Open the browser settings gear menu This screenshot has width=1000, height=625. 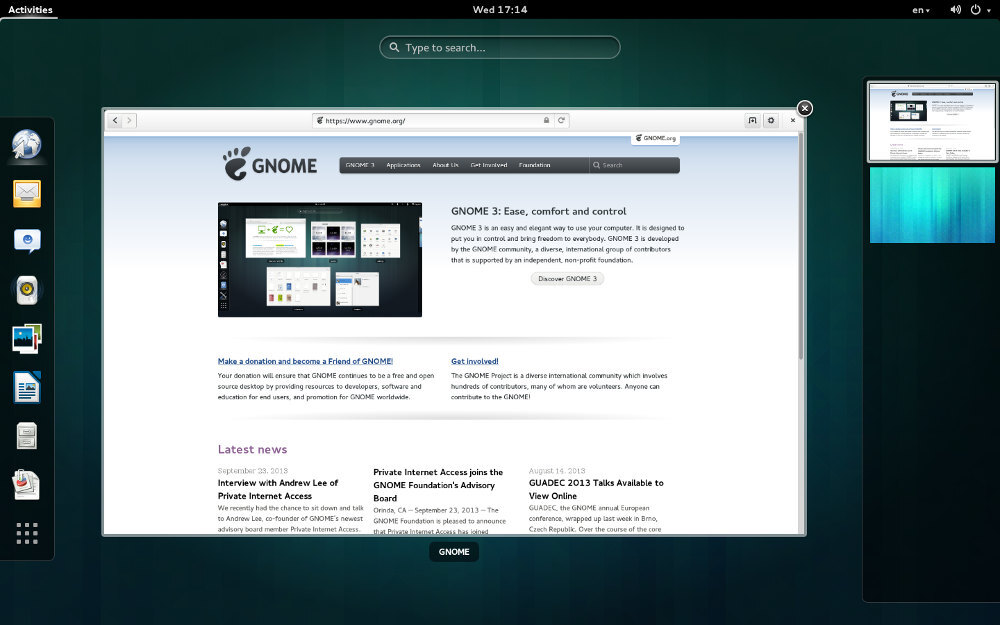pyautogui.click(x=771, y=120)
